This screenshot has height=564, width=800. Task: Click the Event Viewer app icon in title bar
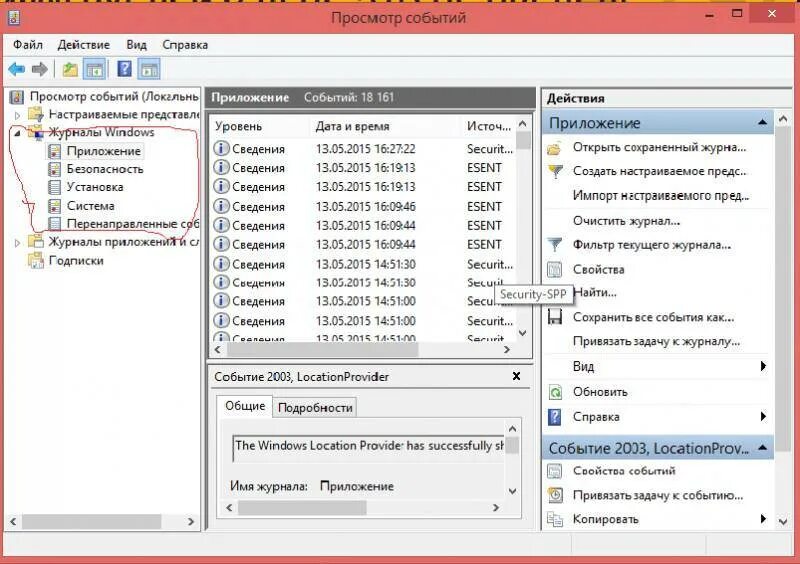[x=14, y=18]
